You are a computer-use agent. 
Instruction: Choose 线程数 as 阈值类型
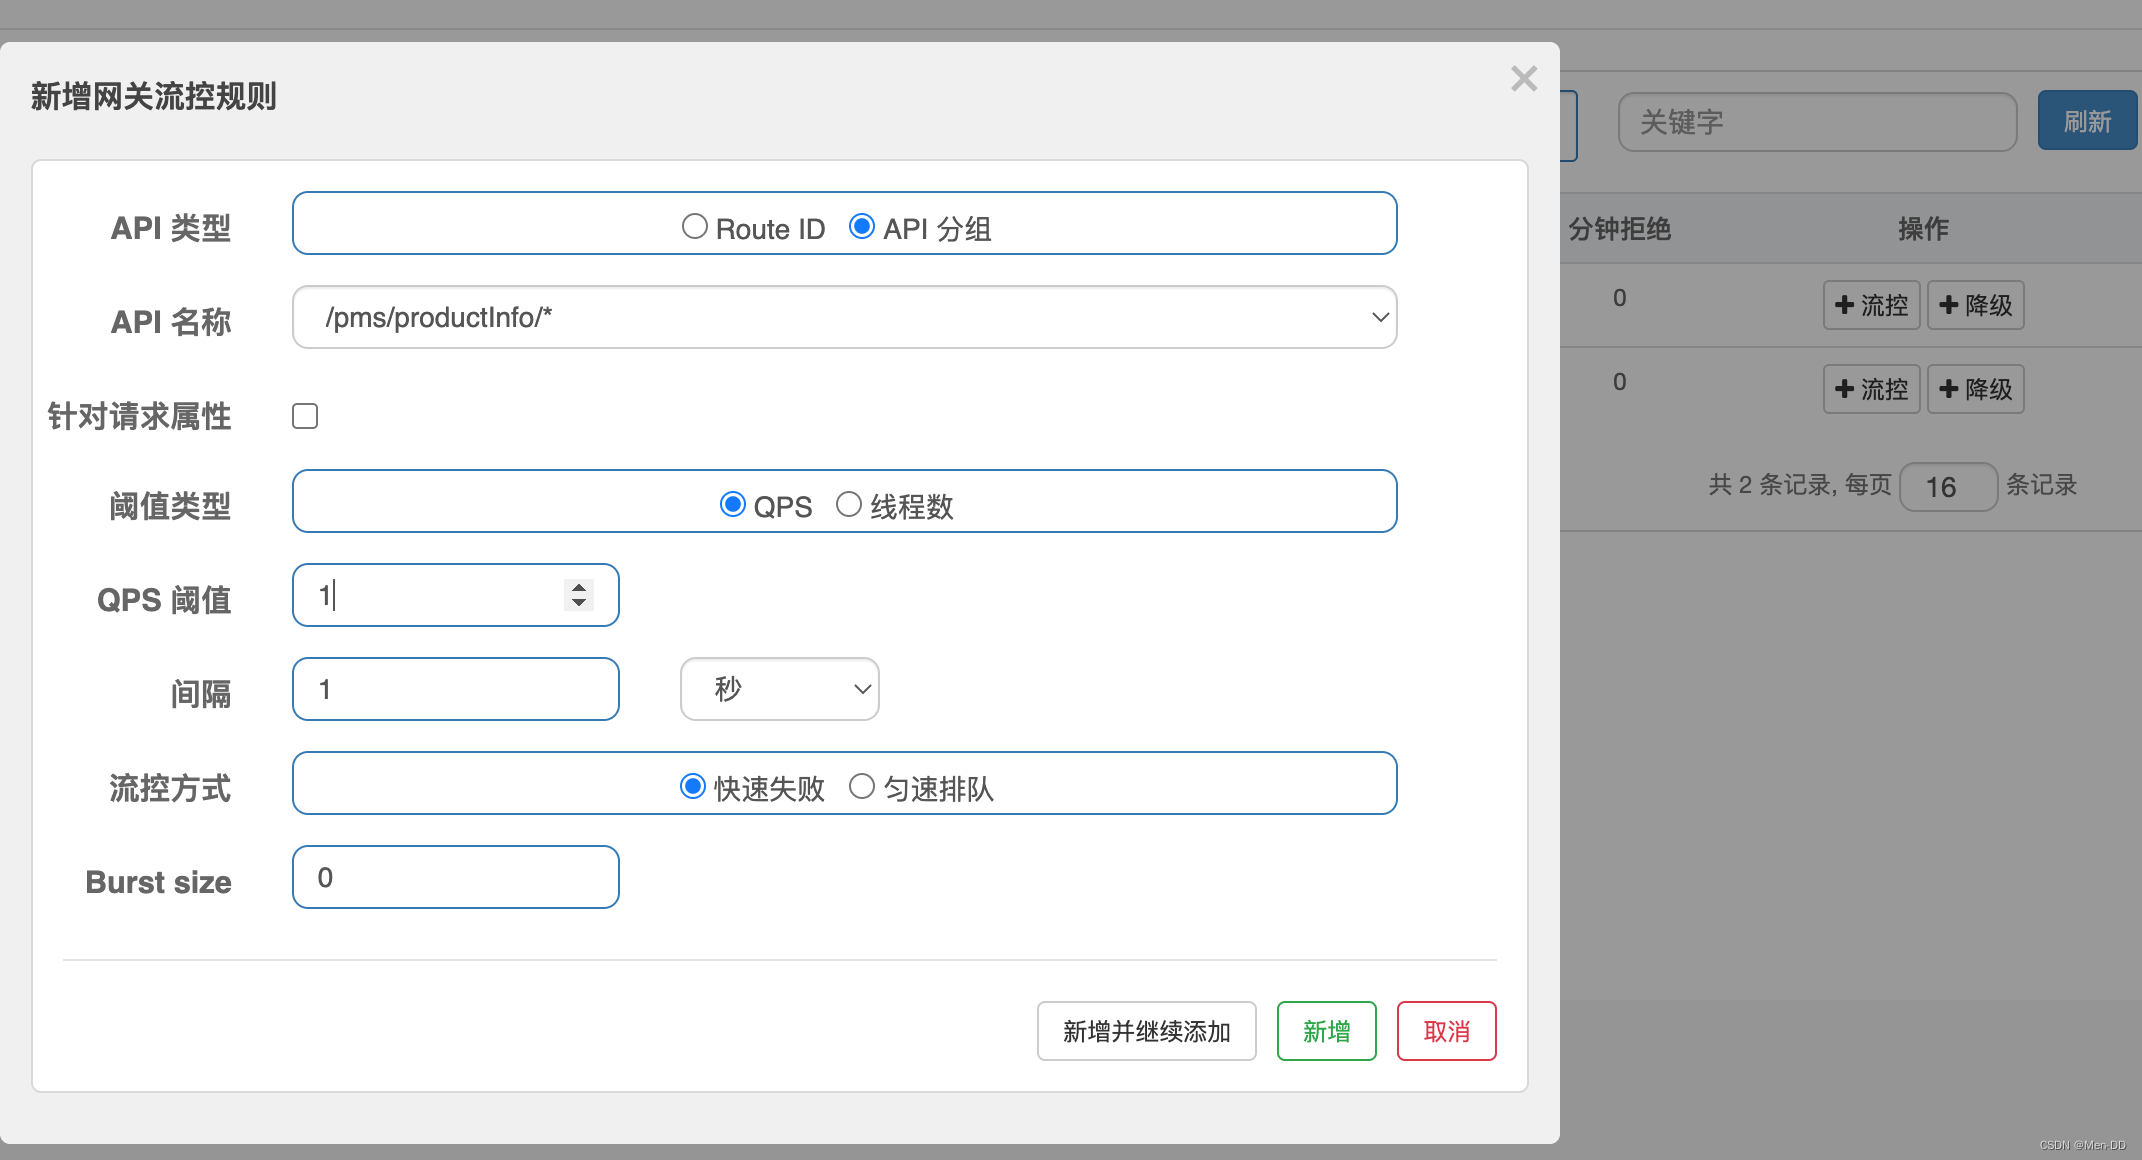pos(849,504)
